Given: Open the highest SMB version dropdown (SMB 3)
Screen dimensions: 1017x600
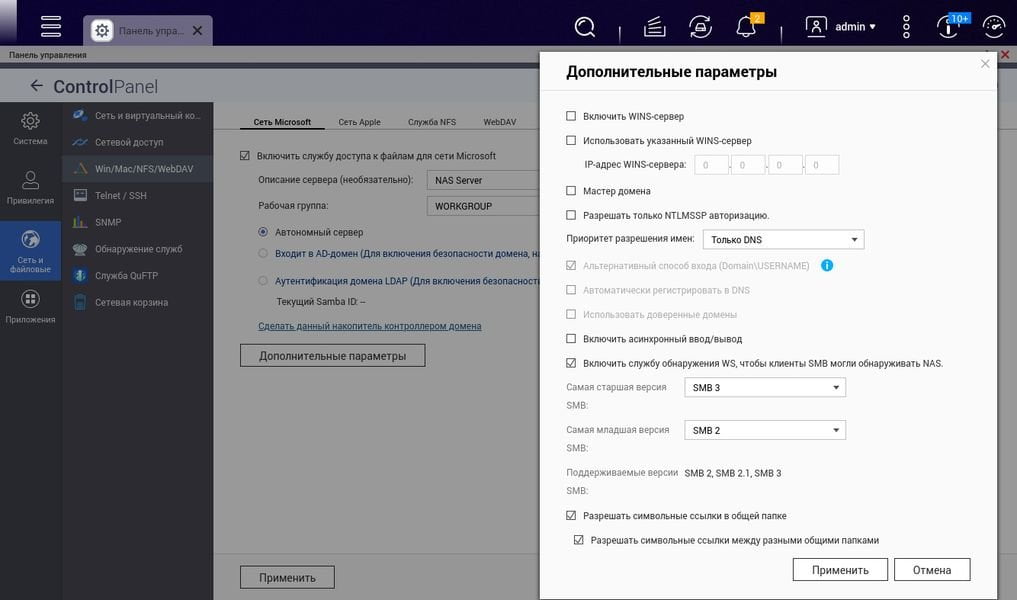Looking at the screenshot, I should 765,387.
